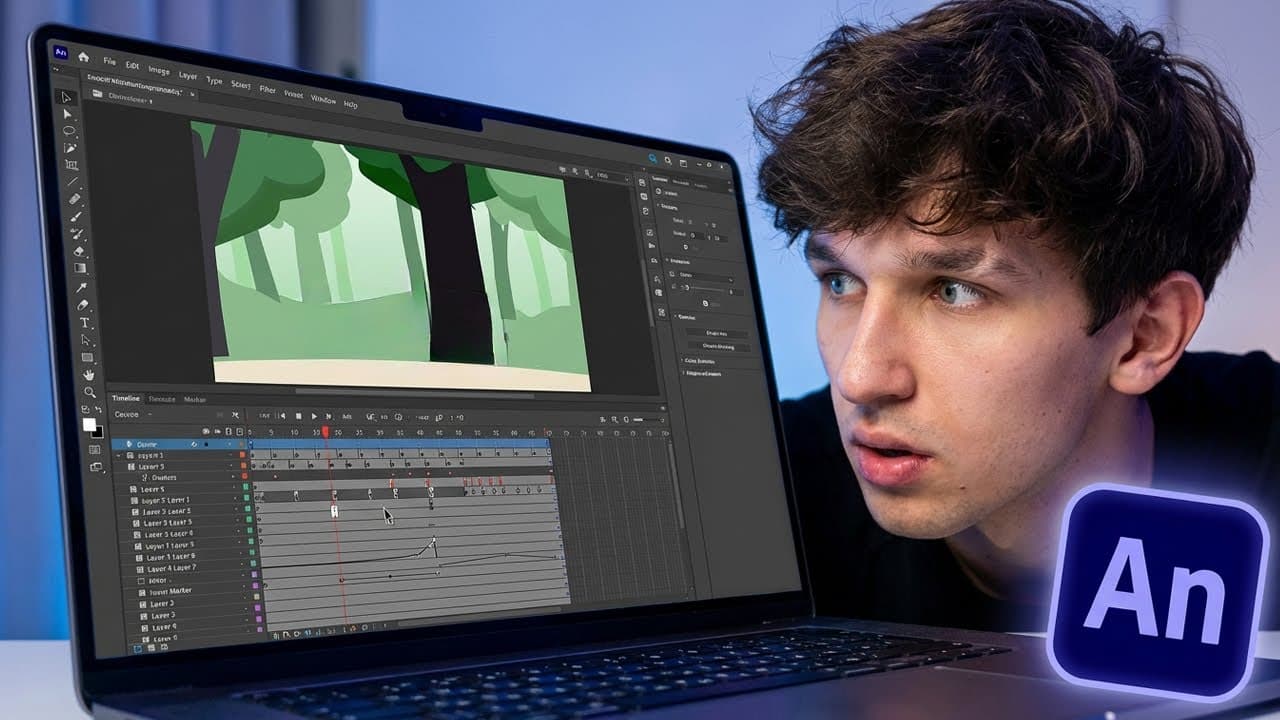Open the File menu
Screen dimensions: 1280x720
(x=109, y=62)
